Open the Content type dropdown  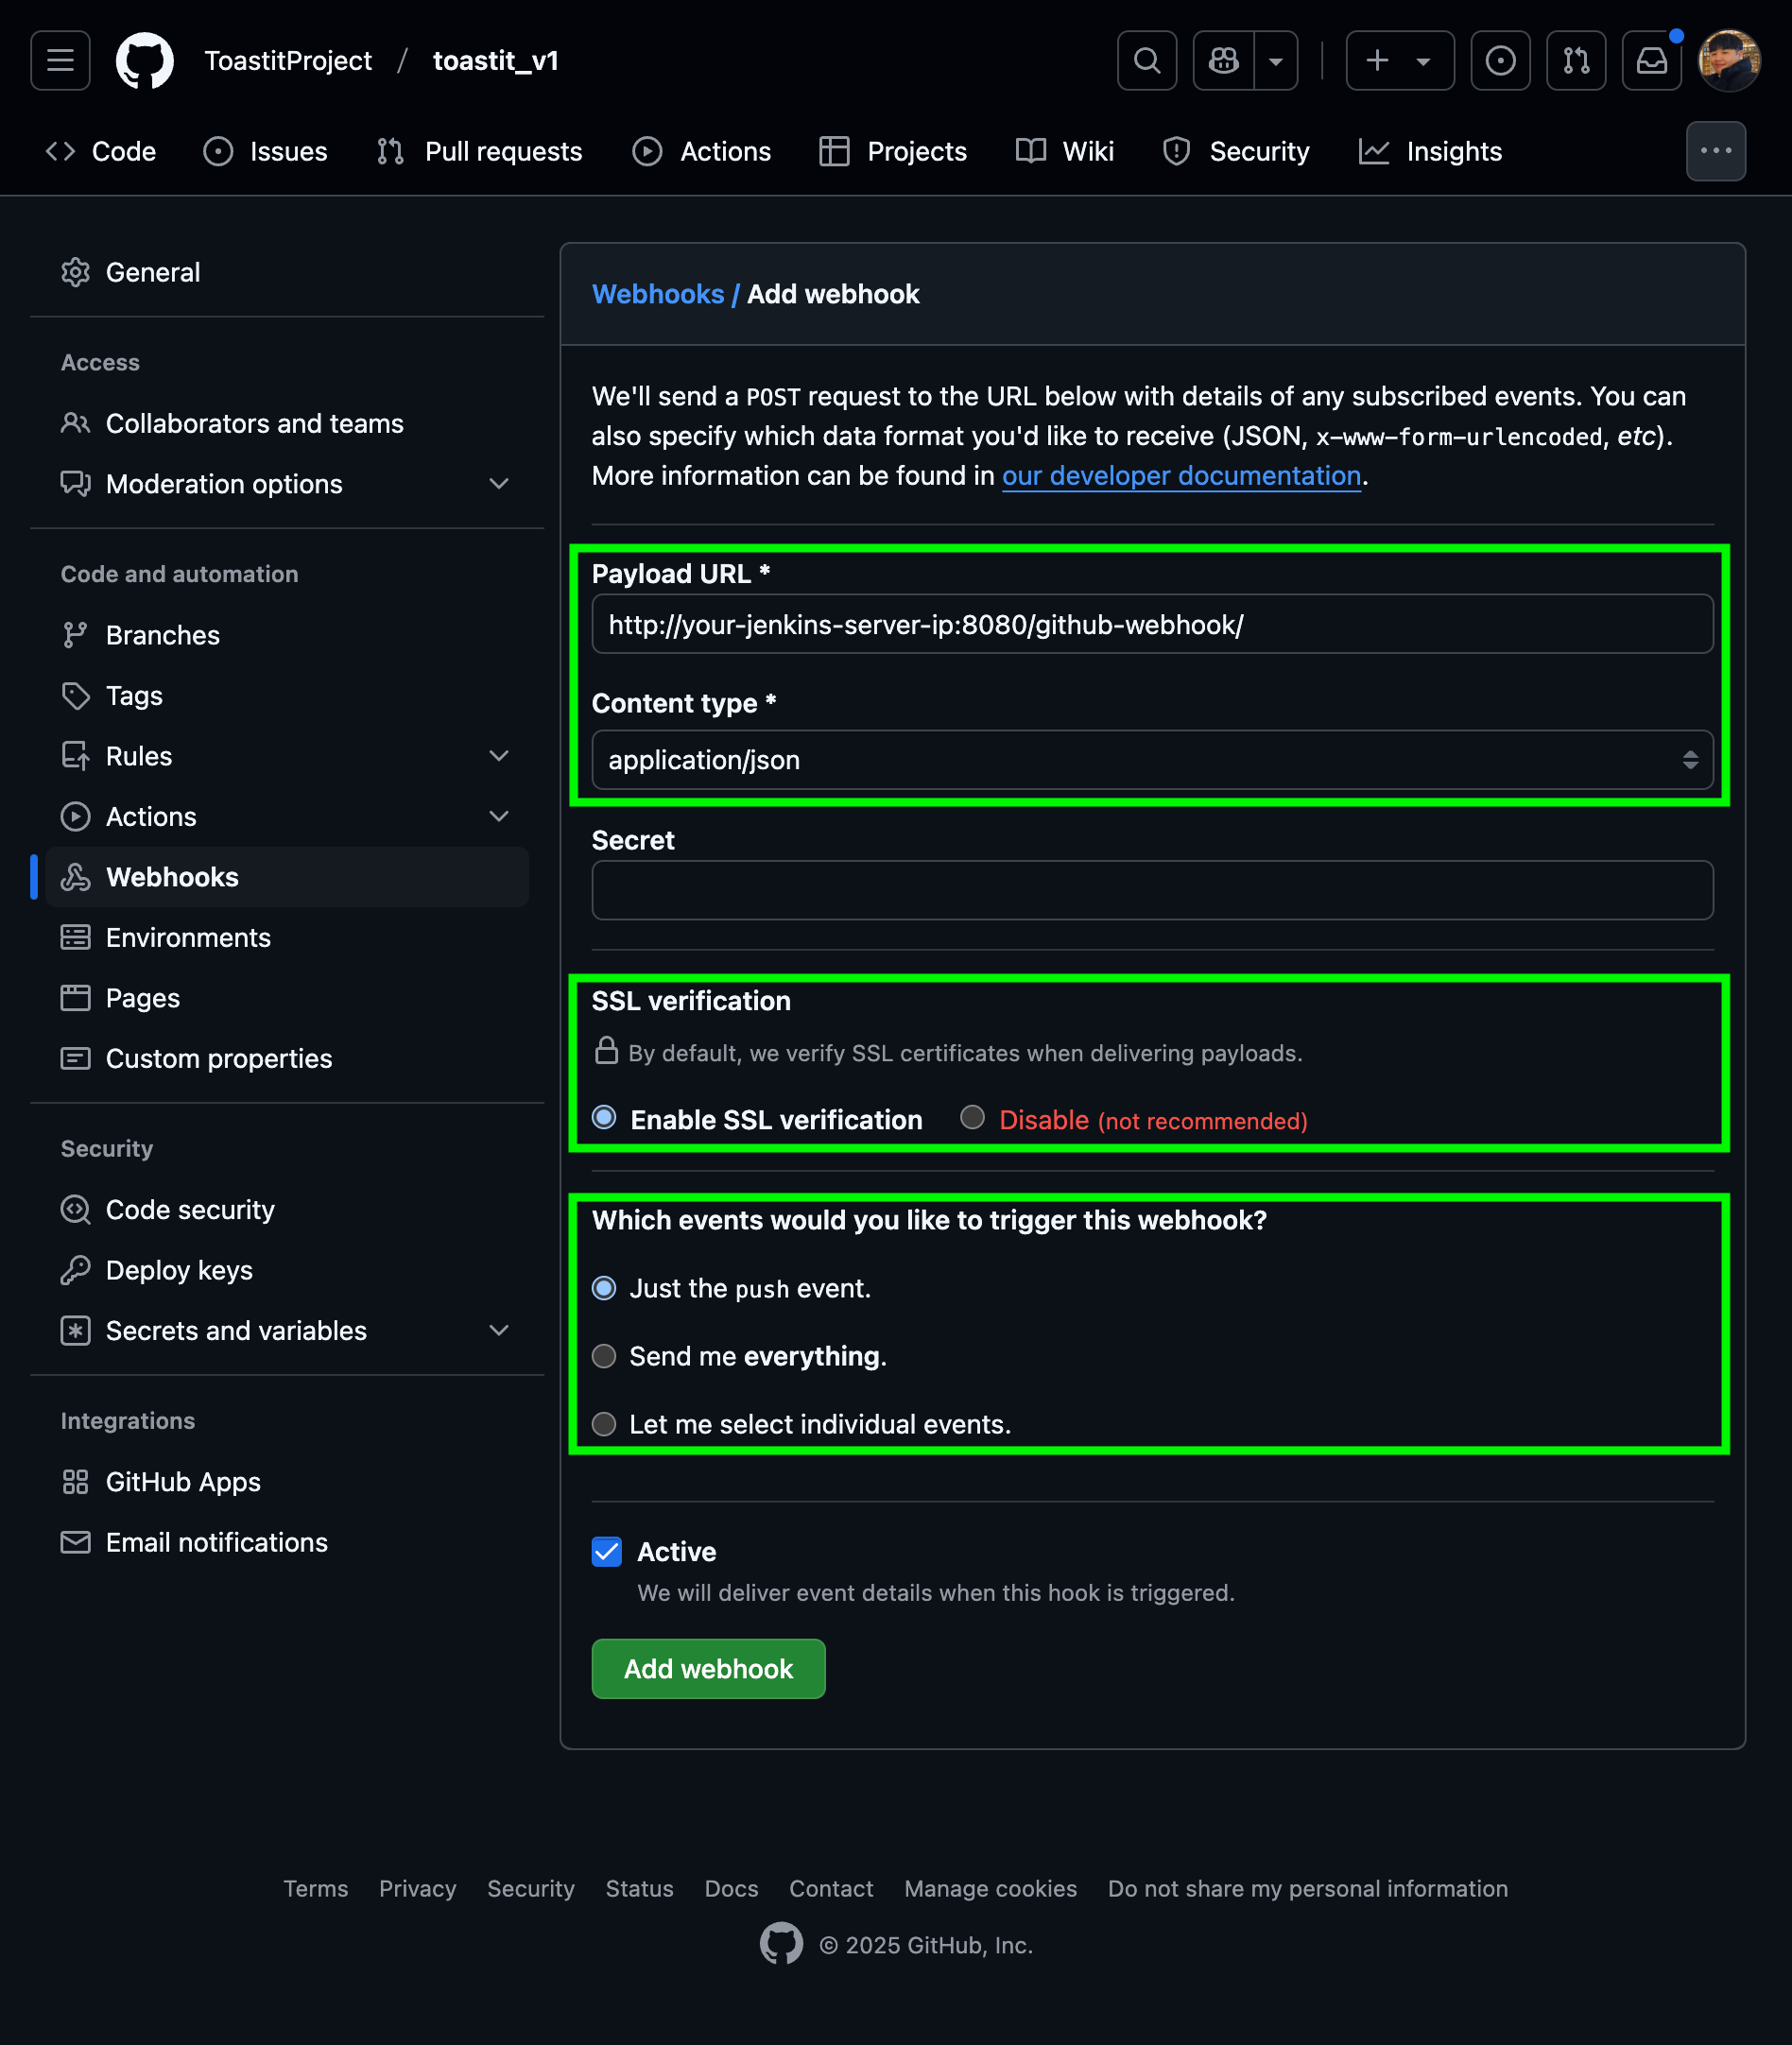tap(1152, 760)
